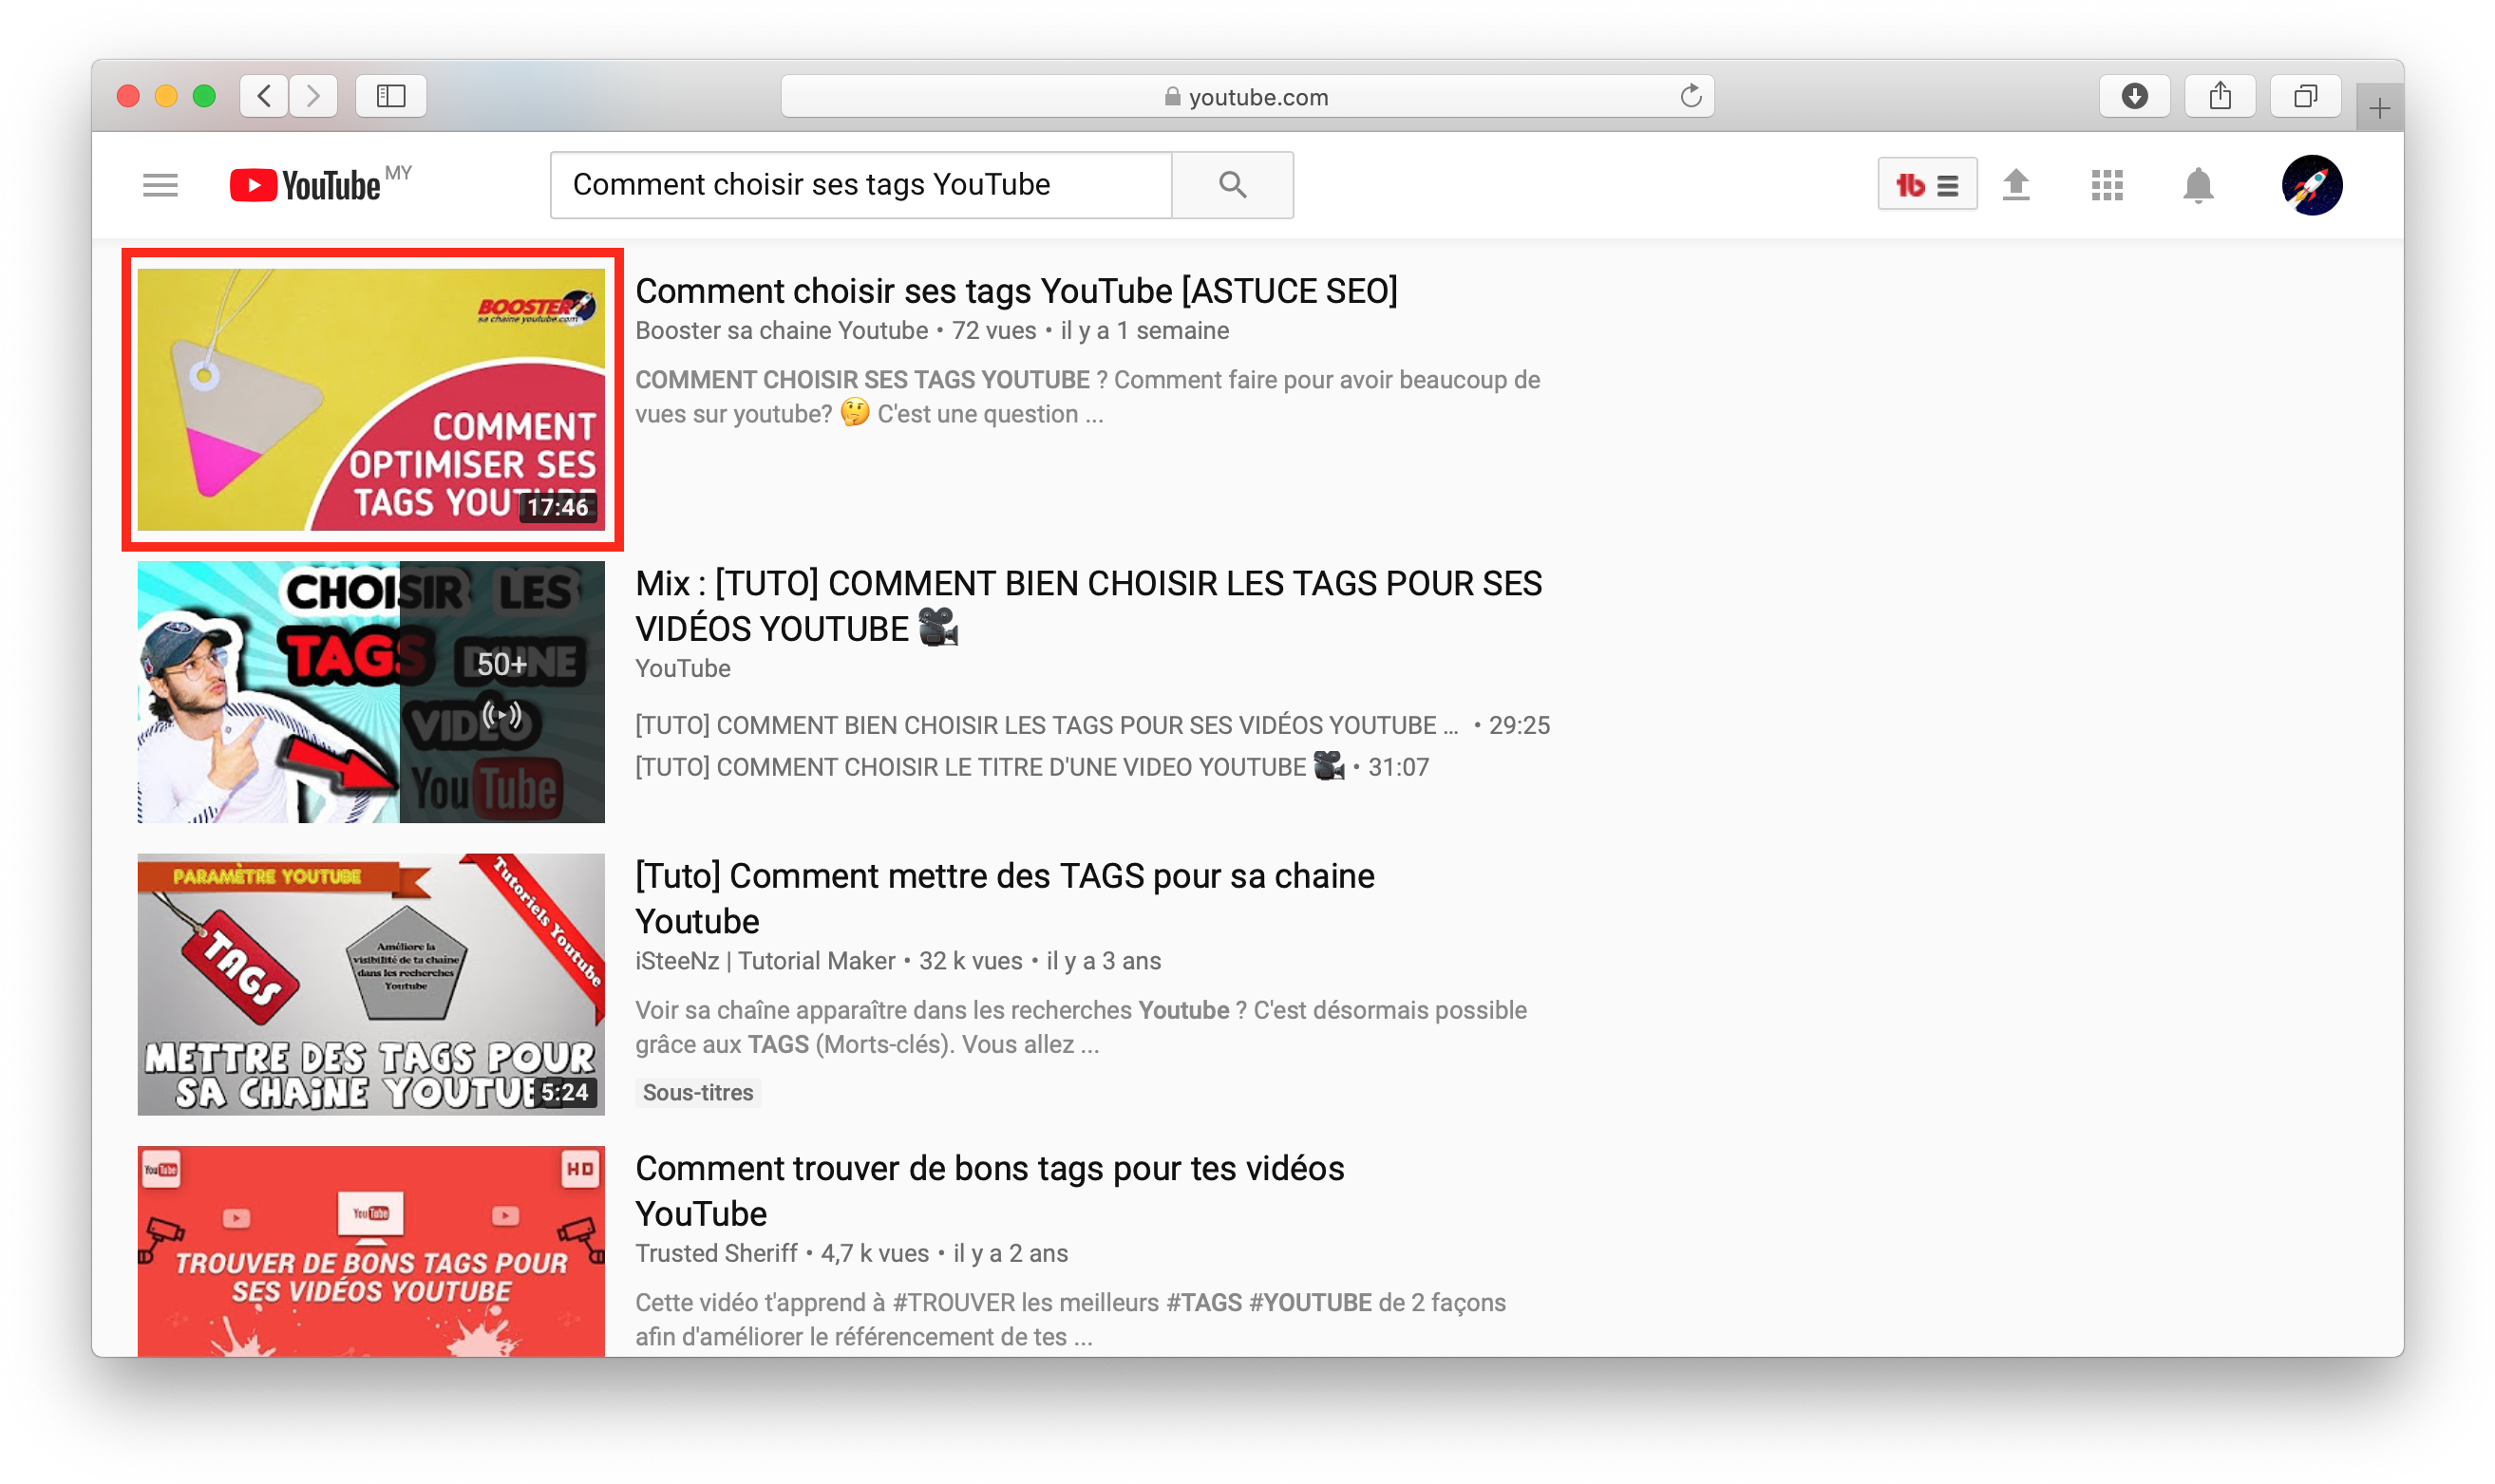Toggle the YouTube navigation drawer
The width and height of the screenshot is (2495, 1484).
(x=159, y=184)
